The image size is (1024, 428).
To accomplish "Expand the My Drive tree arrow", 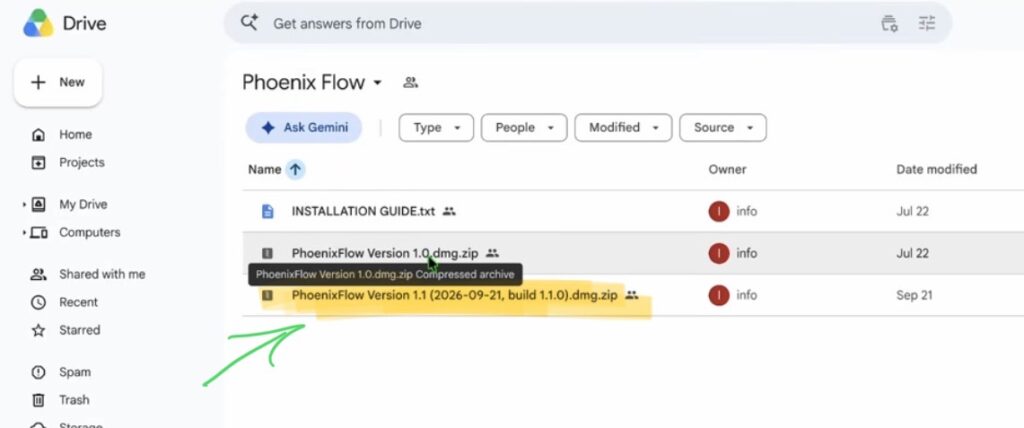I will coord(25,205).
